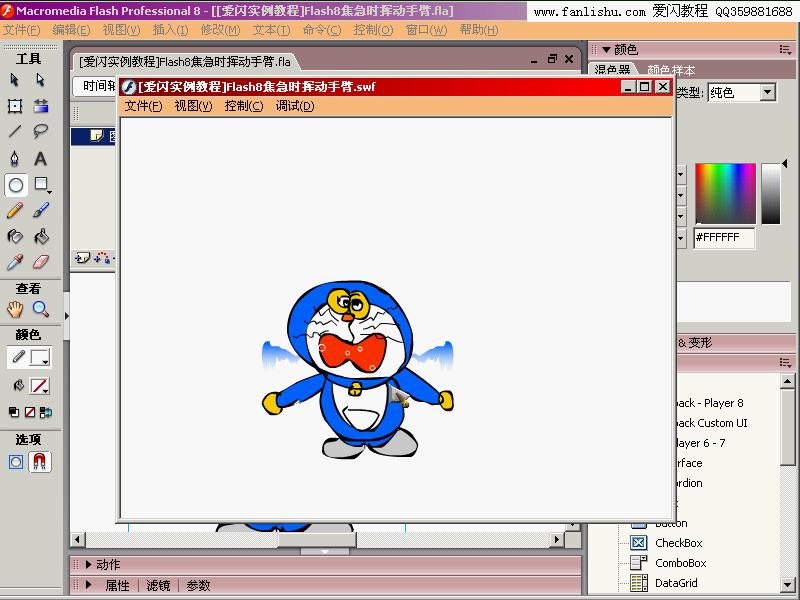The width and height of the screenshot is (800, 600).
Task: Open main Flash 帮助 menu
Action: [479, 30]
